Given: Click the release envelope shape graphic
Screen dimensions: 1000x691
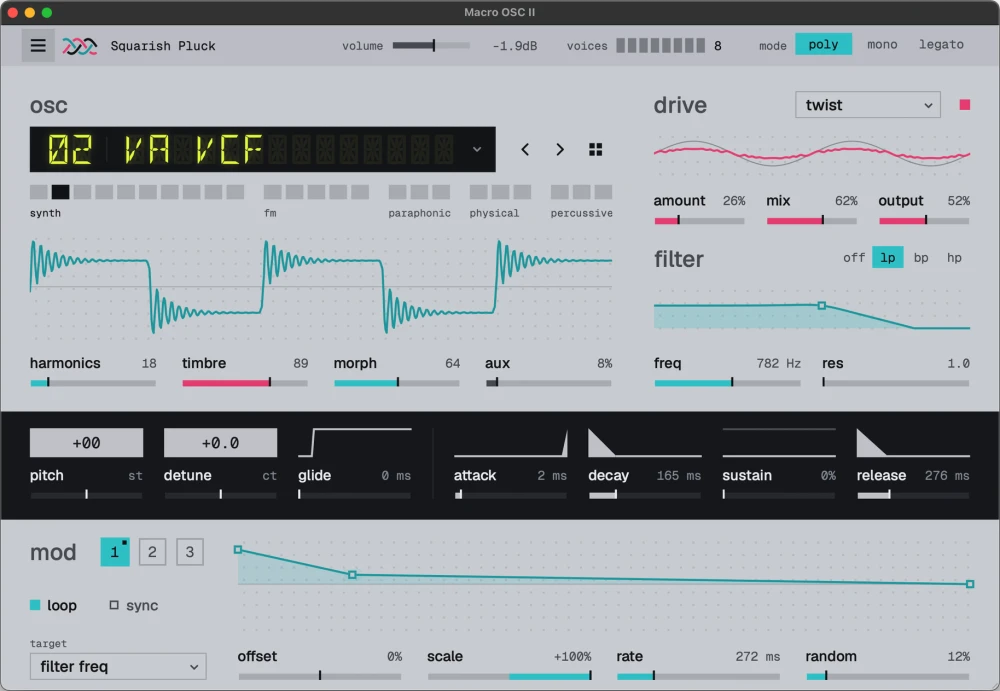Looking at the screenshot, I should (x=913, y=442).
